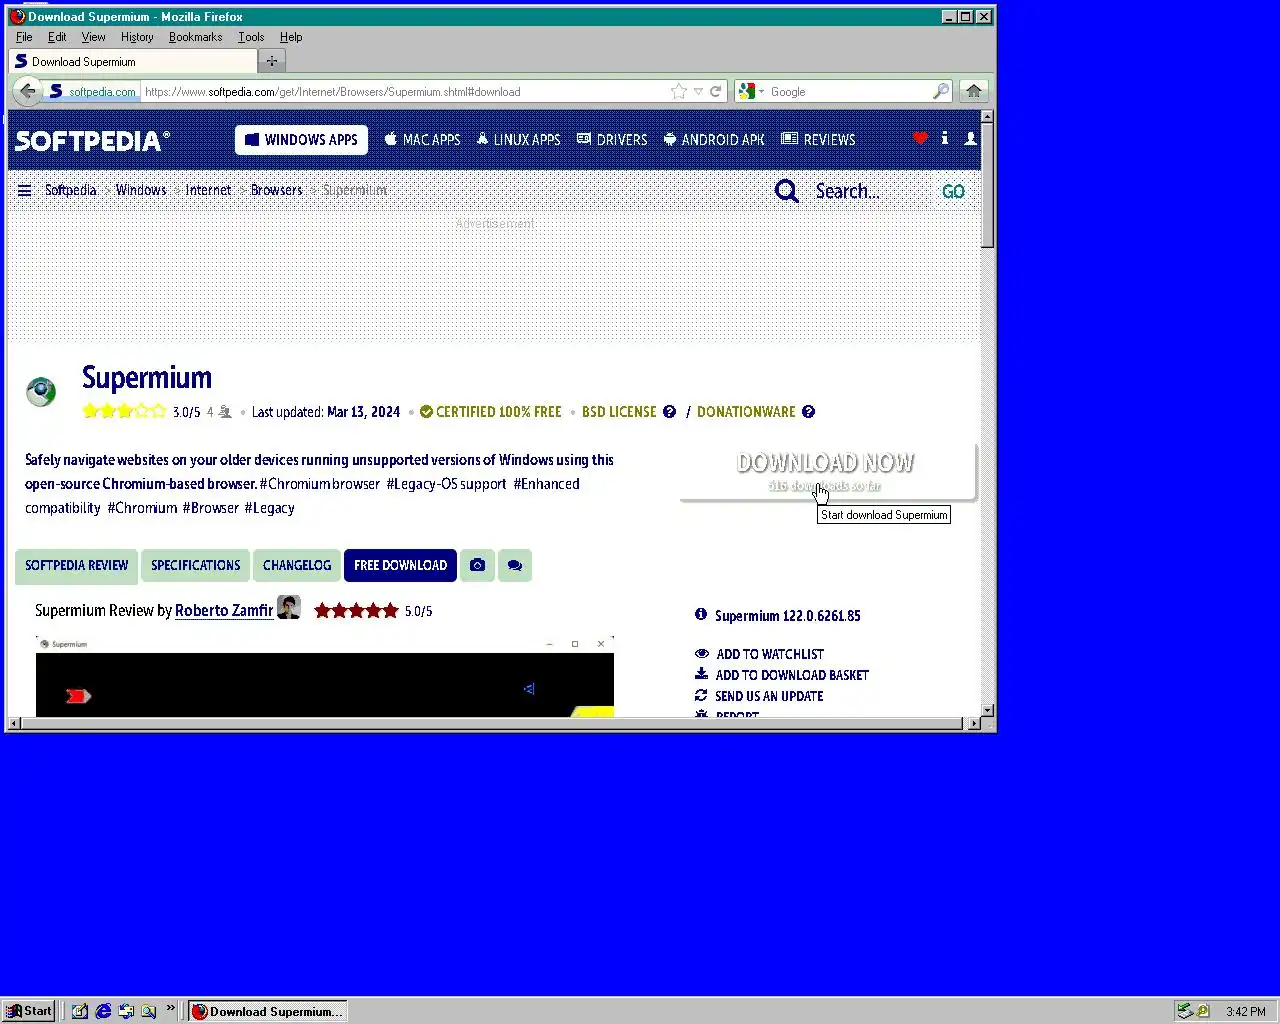Screen dimensions: 1280x1024
Task: Expand the URL bar history dropdown arrow
Action: 698,91
